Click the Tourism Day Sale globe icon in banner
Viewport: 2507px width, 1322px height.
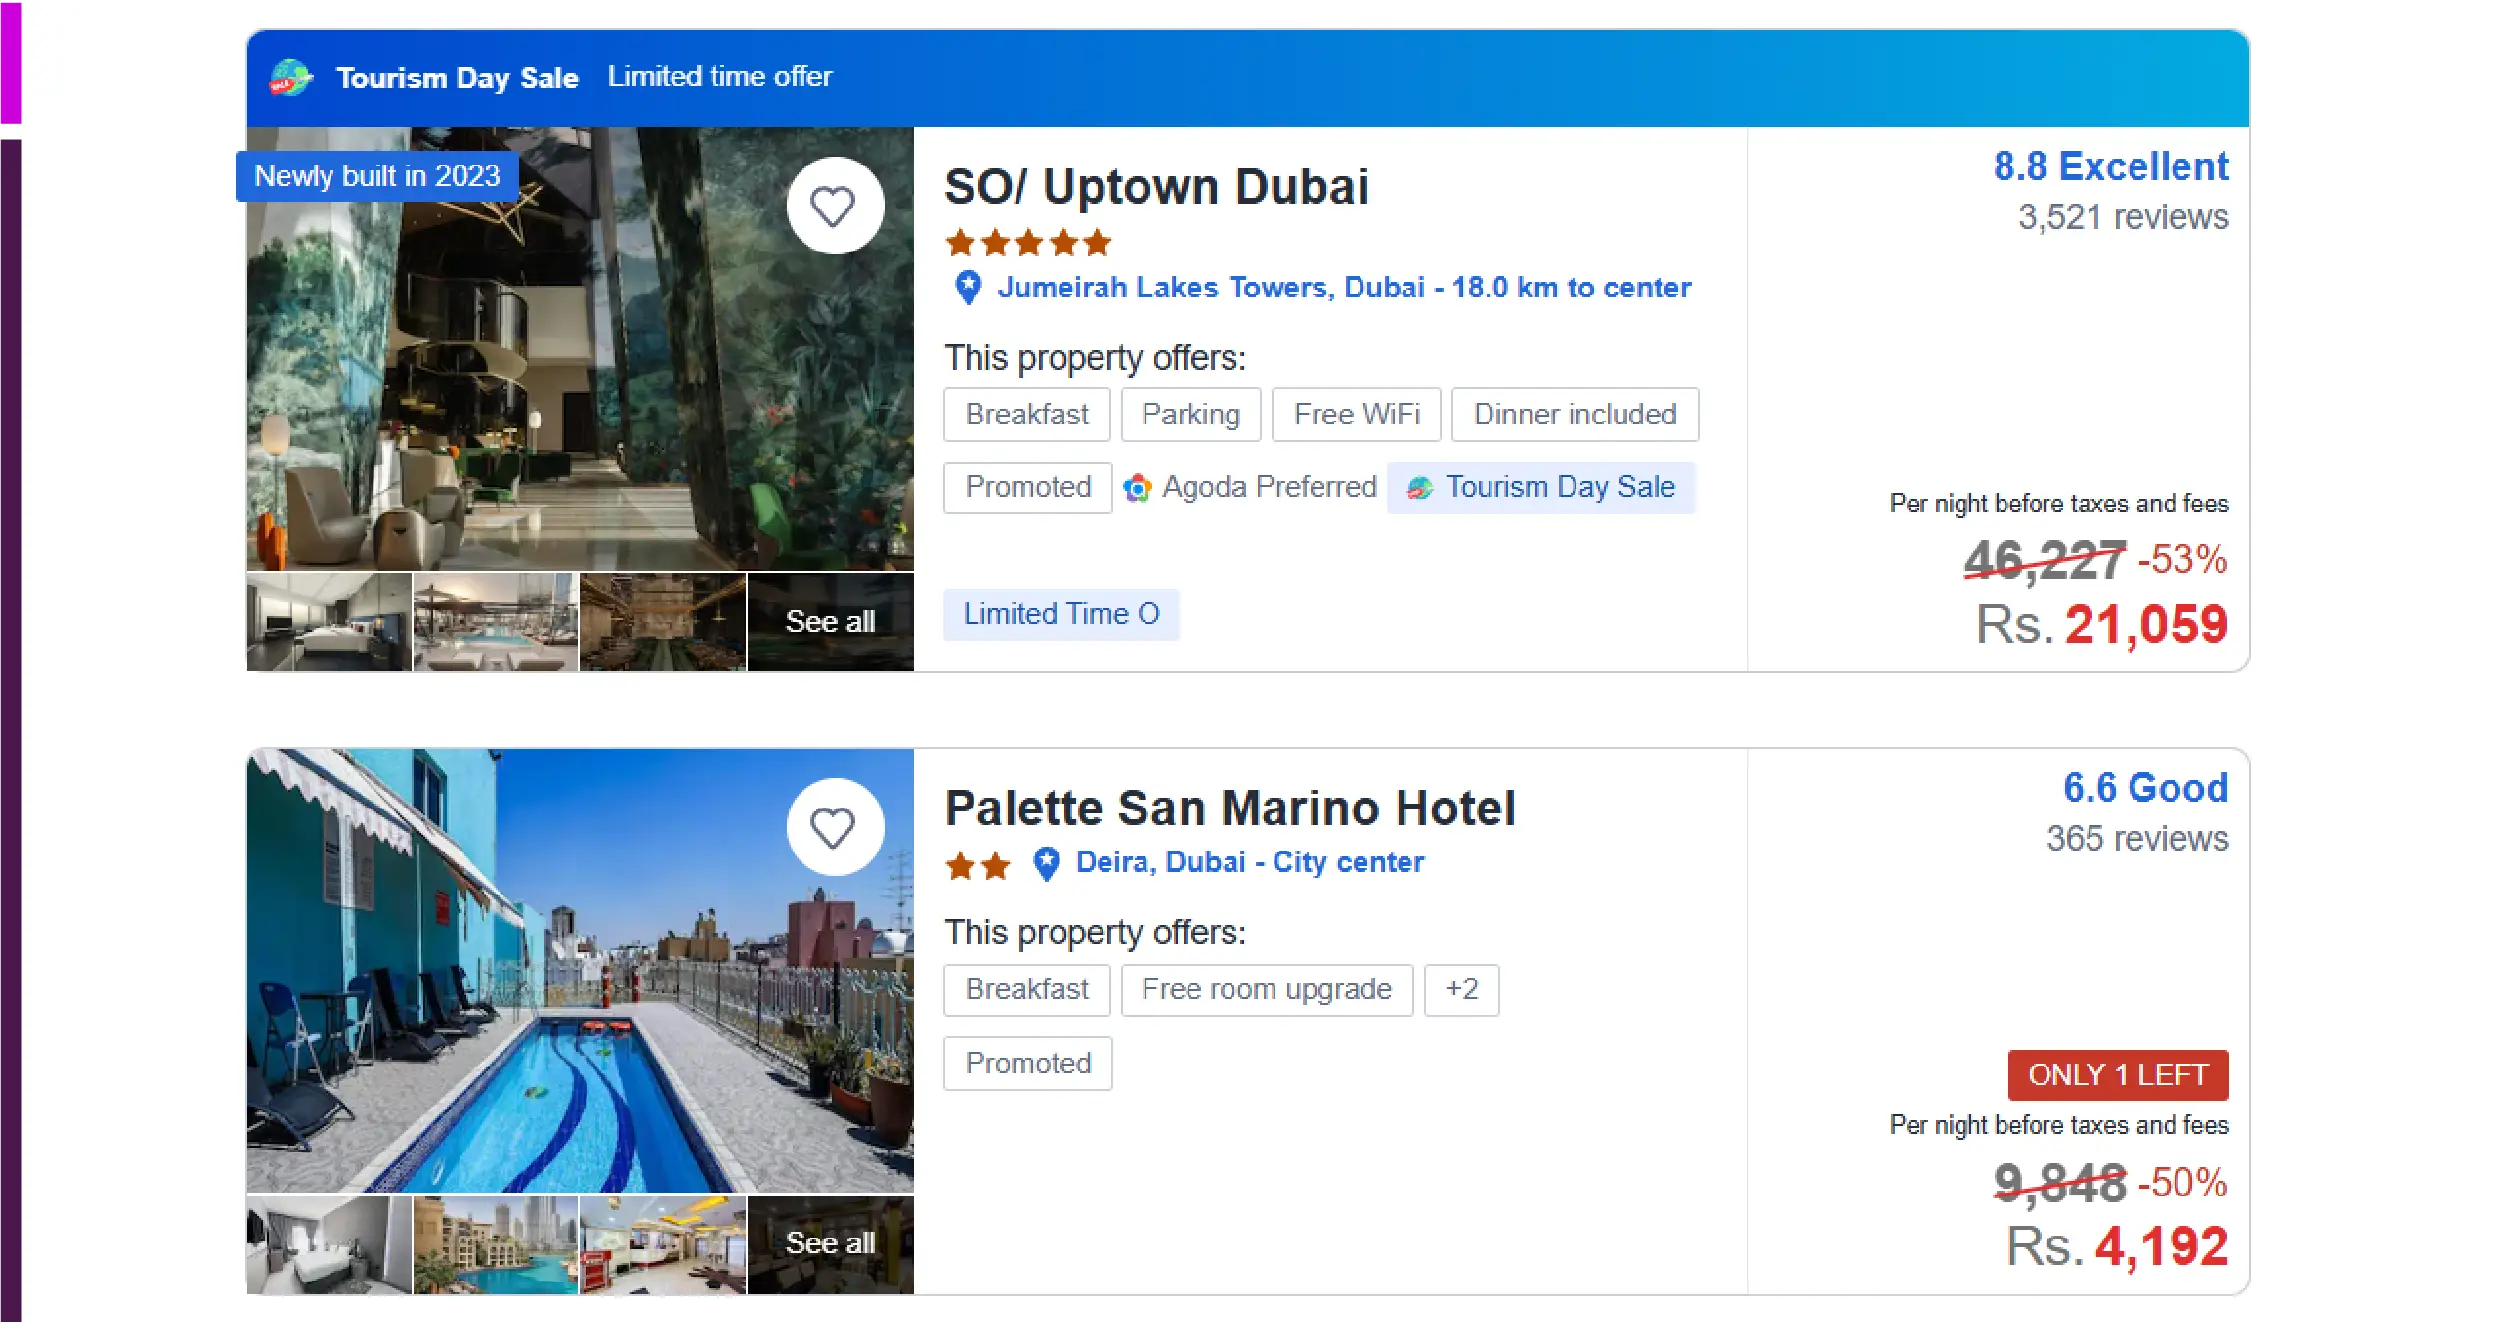point(291,78)
